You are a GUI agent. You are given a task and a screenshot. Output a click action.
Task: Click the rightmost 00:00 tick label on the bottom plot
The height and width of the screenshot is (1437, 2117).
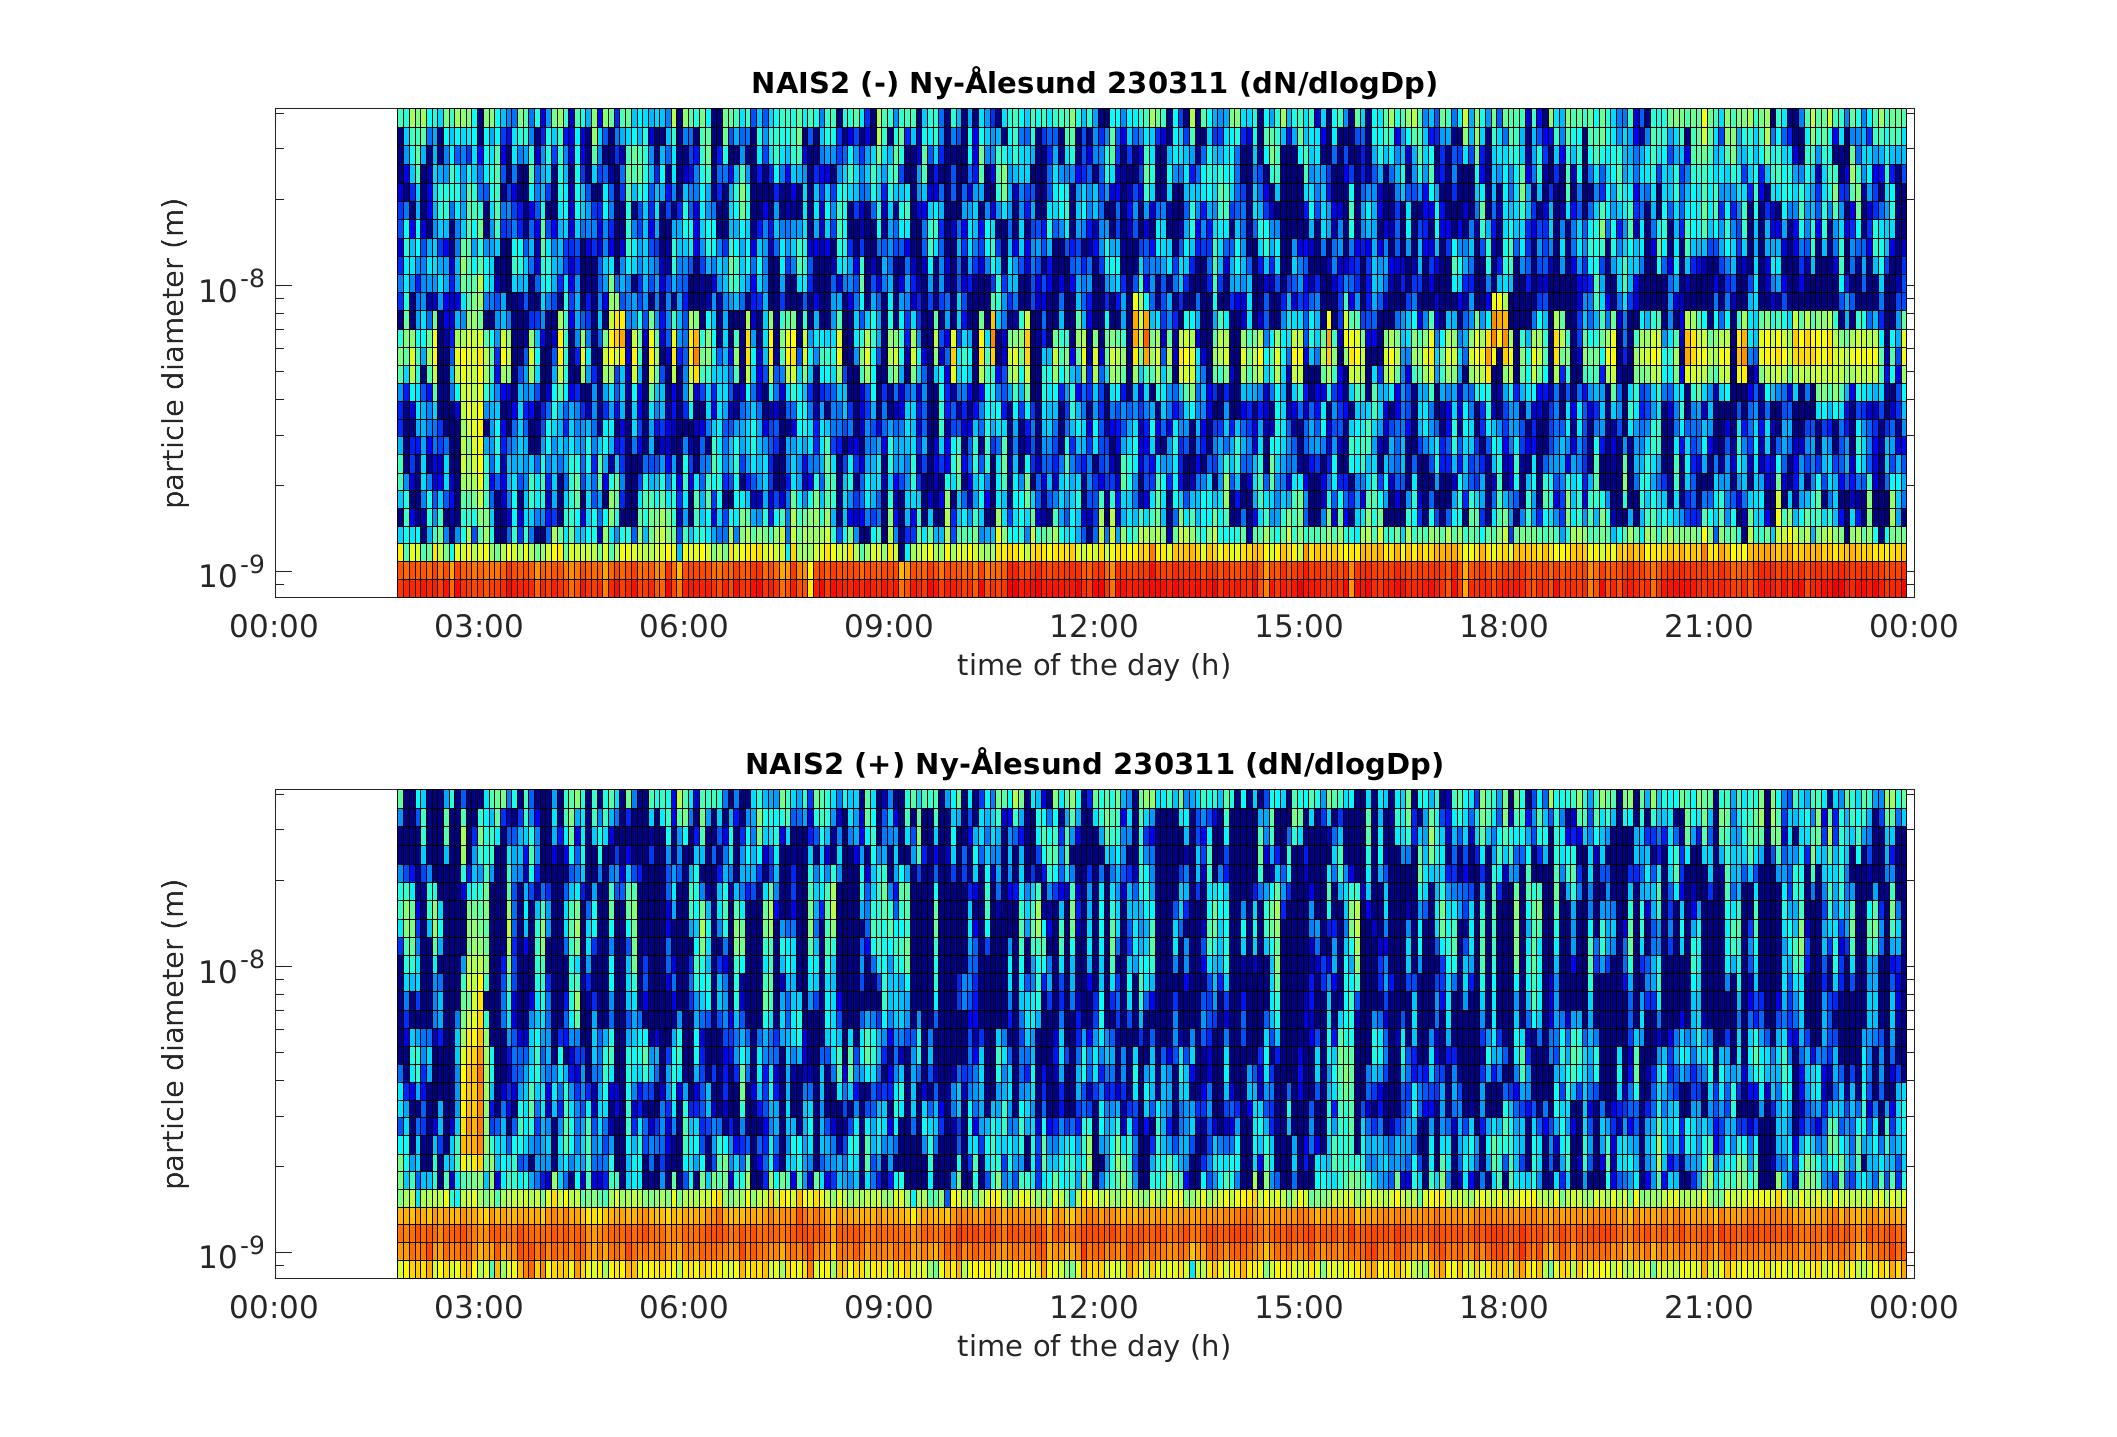click(1914, 1308)
